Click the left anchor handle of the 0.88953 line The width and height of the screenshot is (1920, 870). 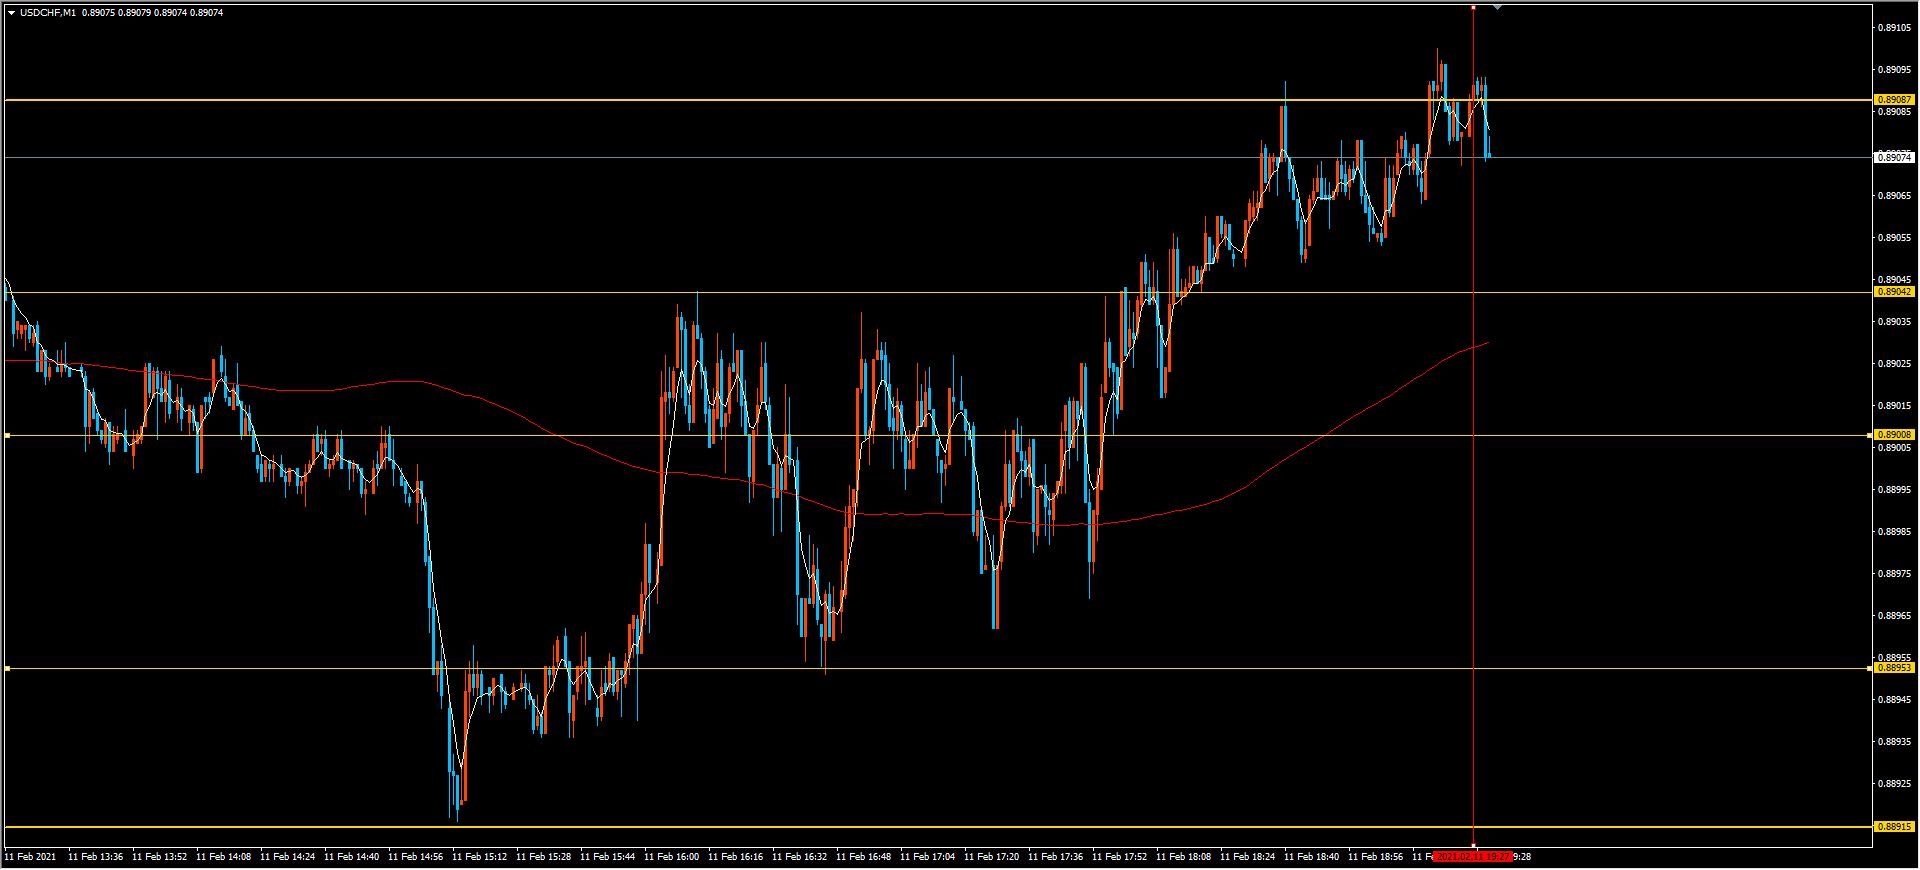(7, 668)
